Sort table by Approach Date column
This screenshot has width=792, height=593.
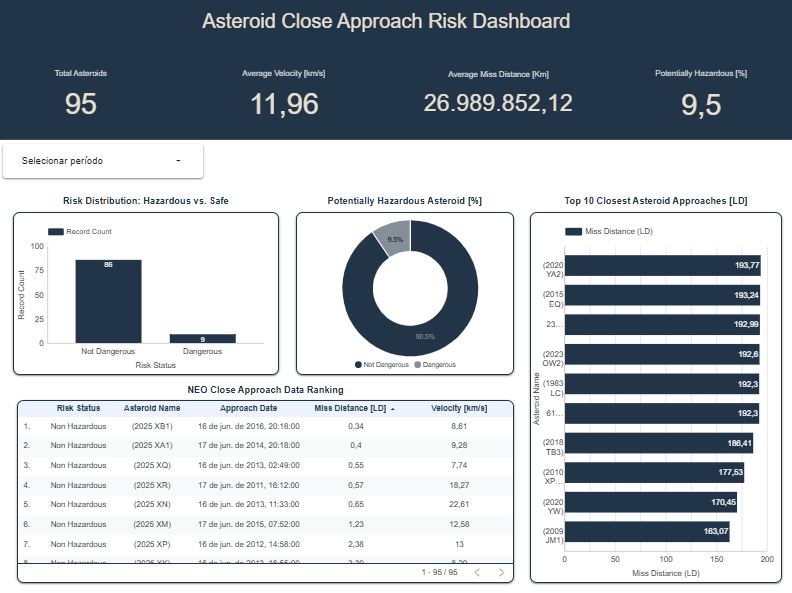(248, 408)
